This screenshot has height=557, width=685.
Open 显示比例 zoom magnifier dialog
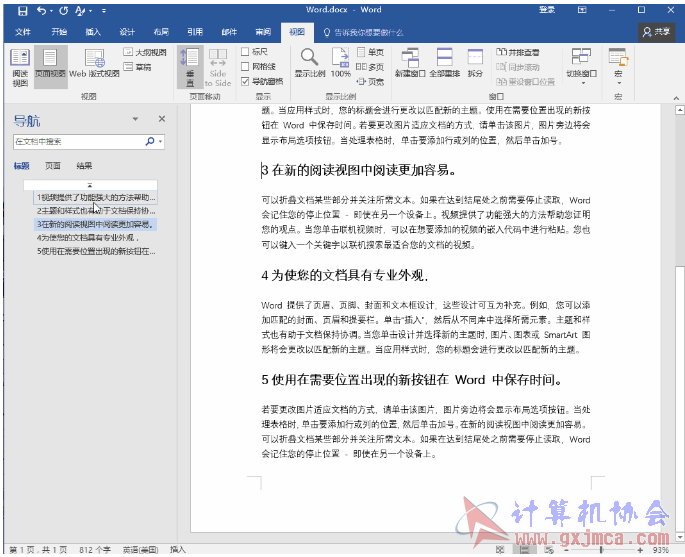(310, 62)
